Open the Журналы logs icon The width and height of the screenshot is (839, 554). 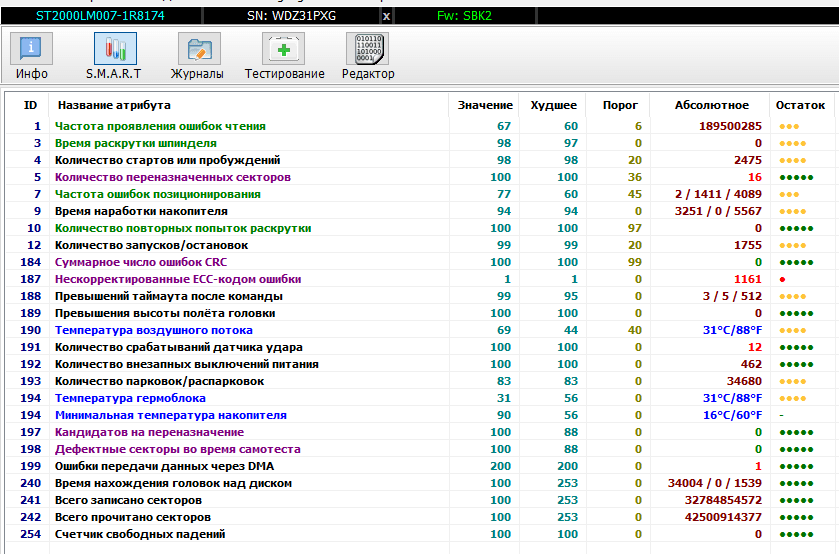[x=200, y=50]
